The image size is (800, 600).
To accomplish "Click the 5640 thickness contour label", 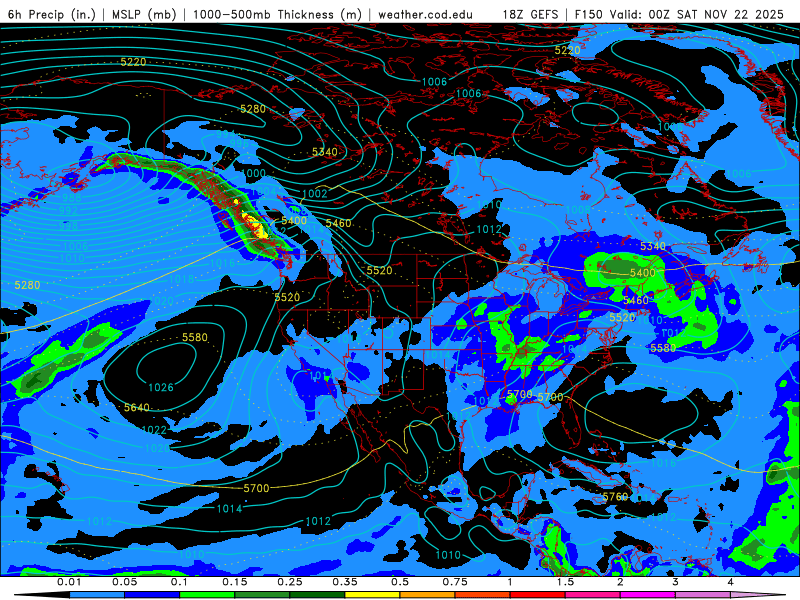I will (x=137, y=407).
